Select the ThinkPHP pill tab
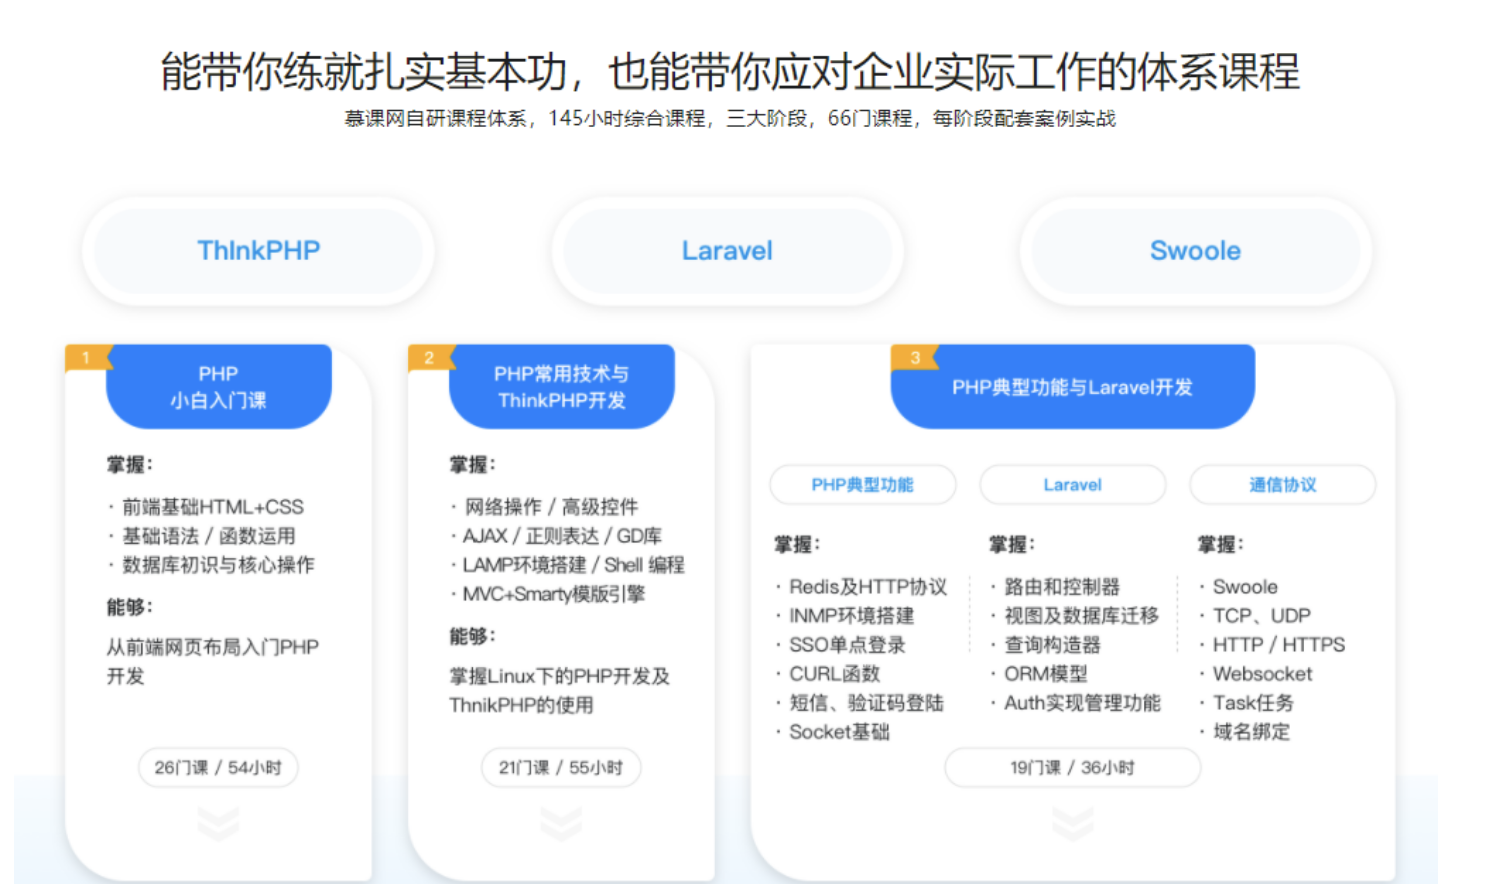The height and width of the screenshot is (884, 1494). (258, 250)
